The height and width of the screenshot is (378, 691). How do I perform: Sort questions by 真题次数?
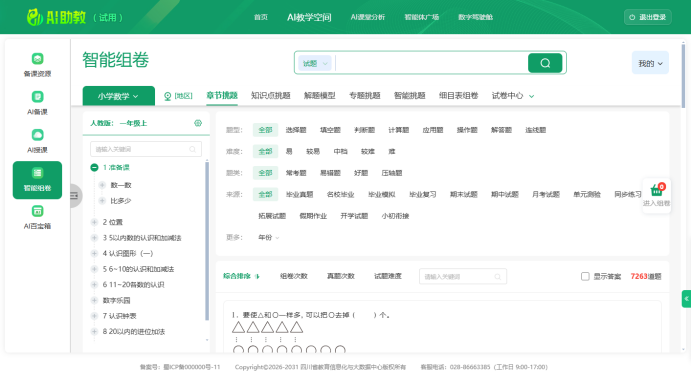340,276
